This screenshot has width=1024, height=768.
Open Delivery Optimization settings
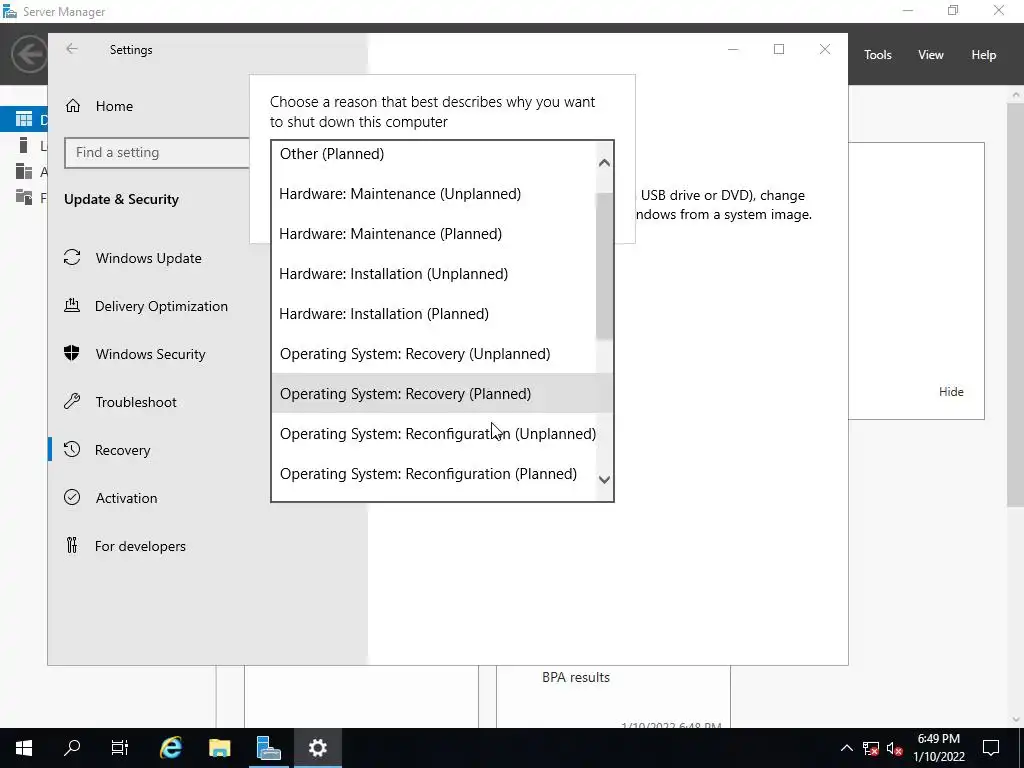[x=161, y=306]
